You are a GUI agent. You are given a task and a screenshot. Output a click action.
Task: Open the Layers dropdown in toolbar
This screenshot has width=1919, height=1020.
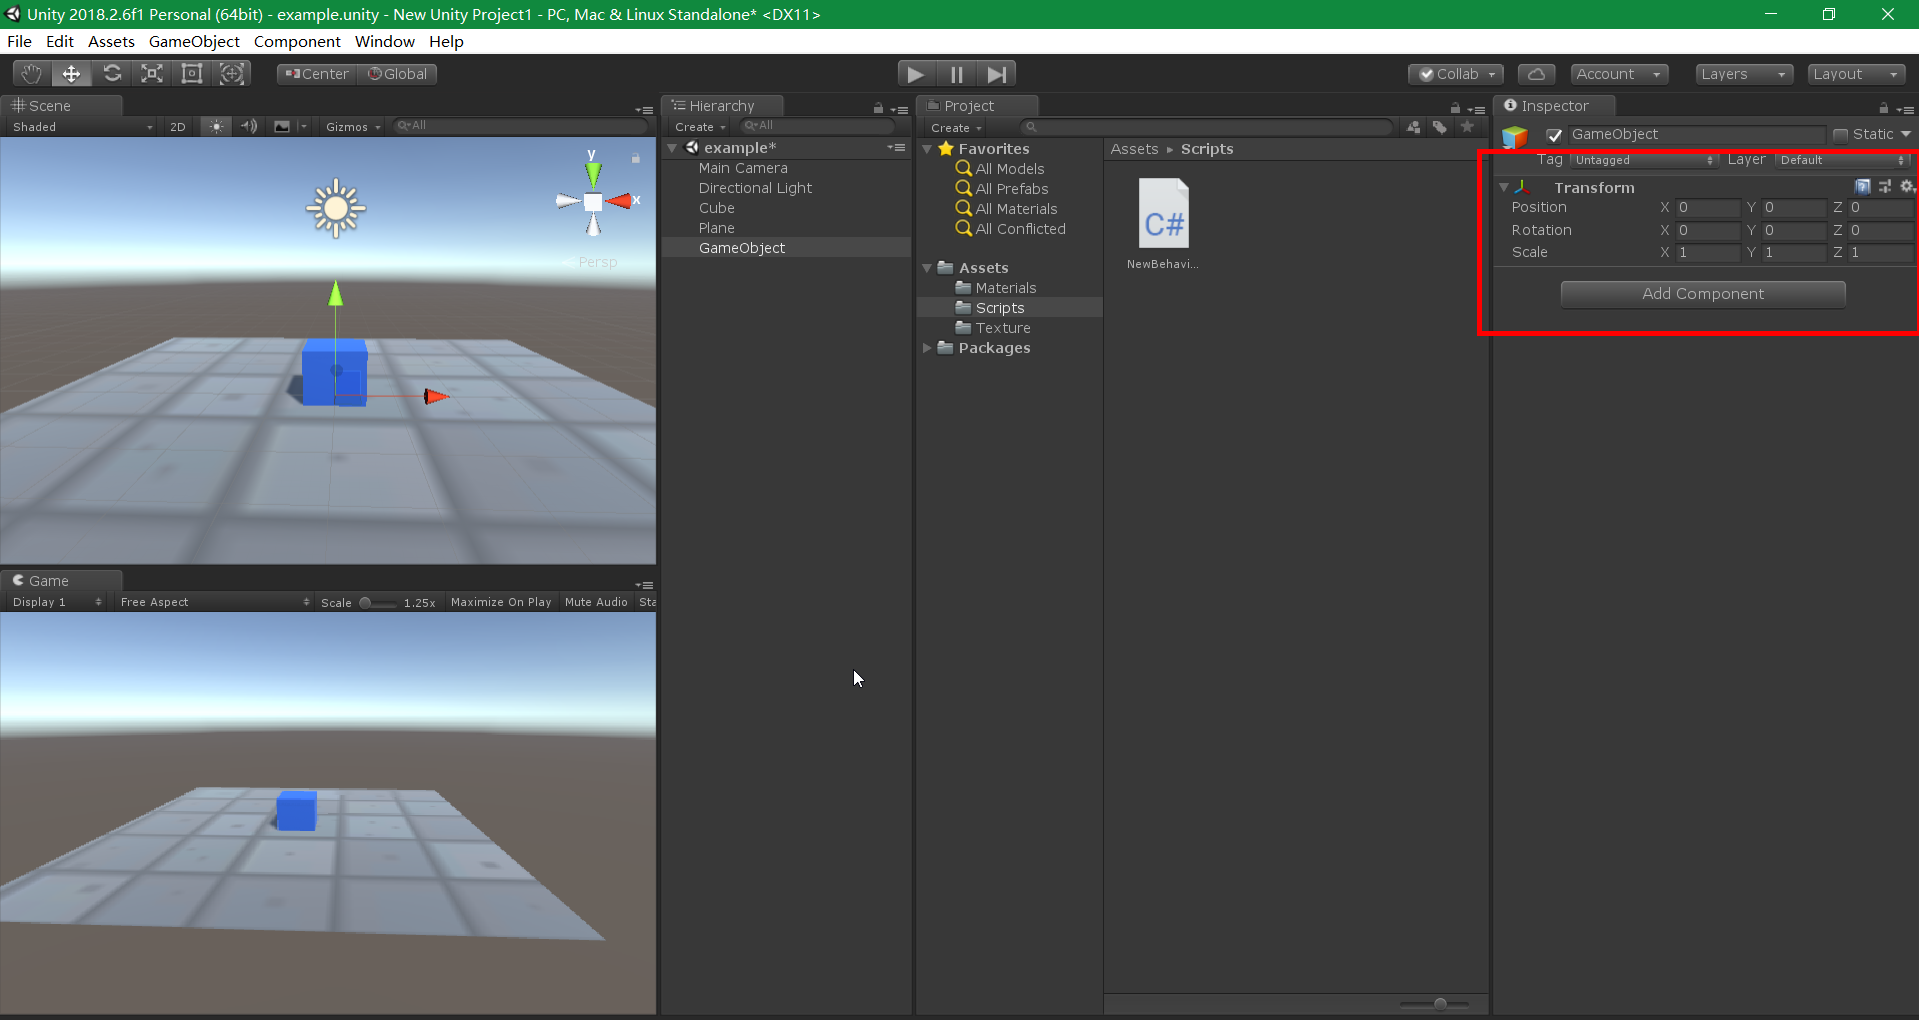pos(1743,74)
